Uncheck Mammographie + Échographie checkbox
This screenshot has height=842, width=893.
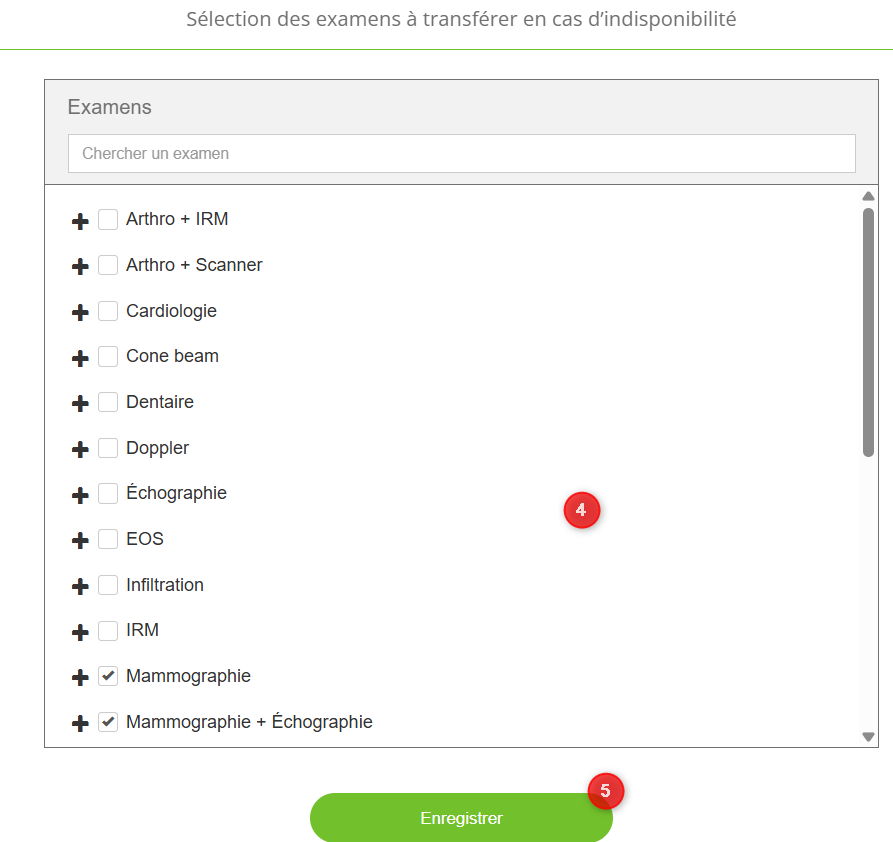108,722
